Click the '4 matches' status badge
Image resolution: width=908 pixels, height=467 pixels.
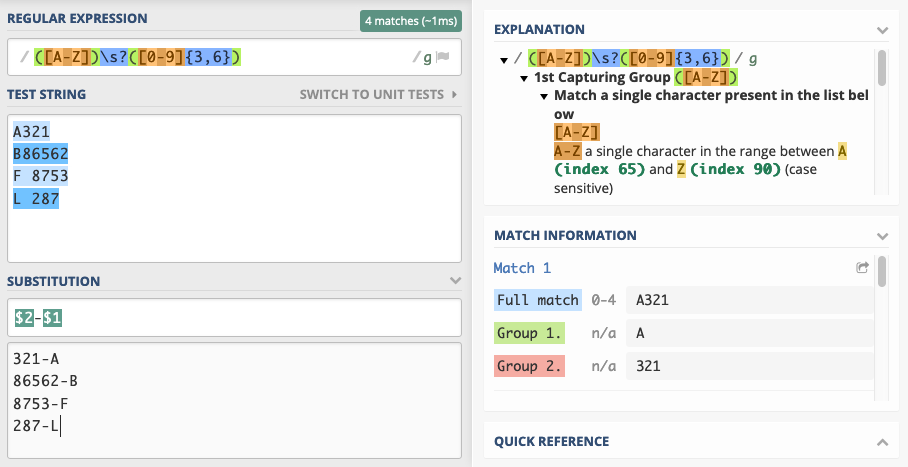tap(411, 21)
